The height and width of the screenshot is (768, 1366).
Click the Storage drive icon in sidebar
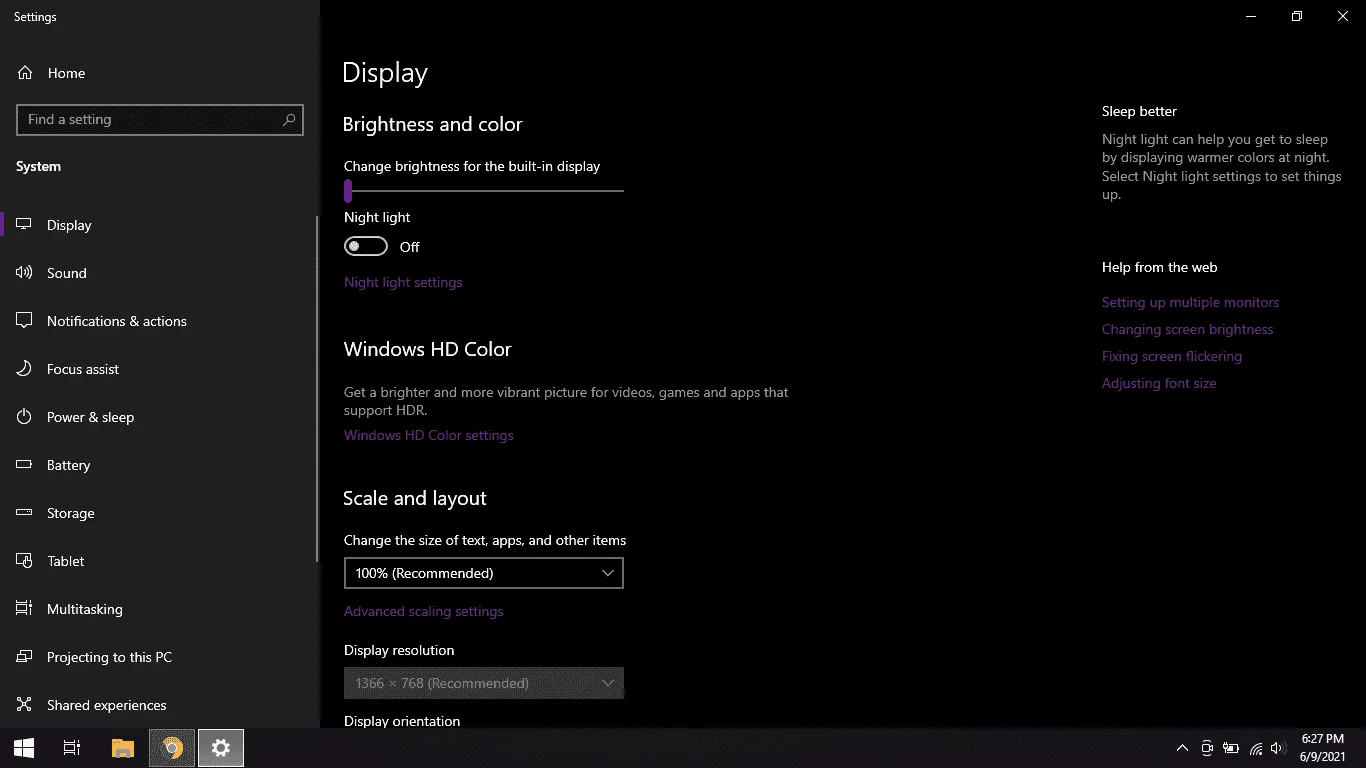pyautogui.click(x=25, y=513)
